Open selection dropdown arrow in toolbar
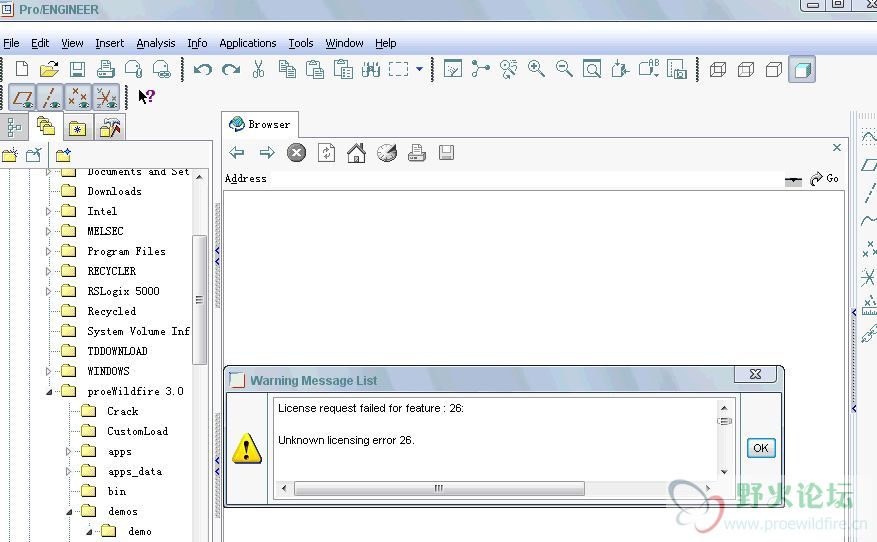 [419, 69]
